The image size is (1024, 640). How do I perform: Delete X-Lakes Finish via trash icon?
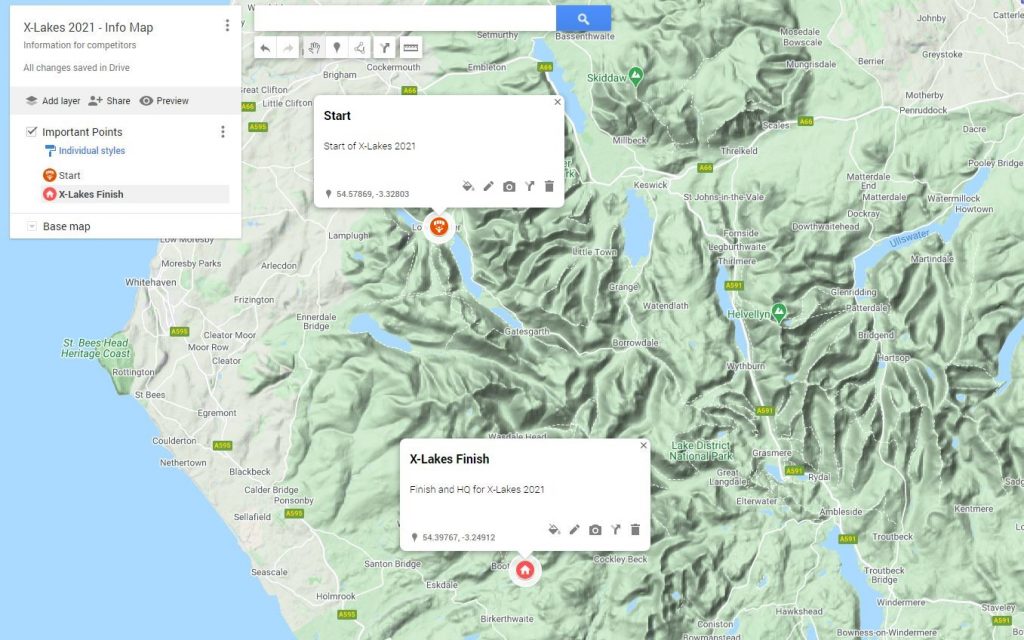(x=635, y=530)
